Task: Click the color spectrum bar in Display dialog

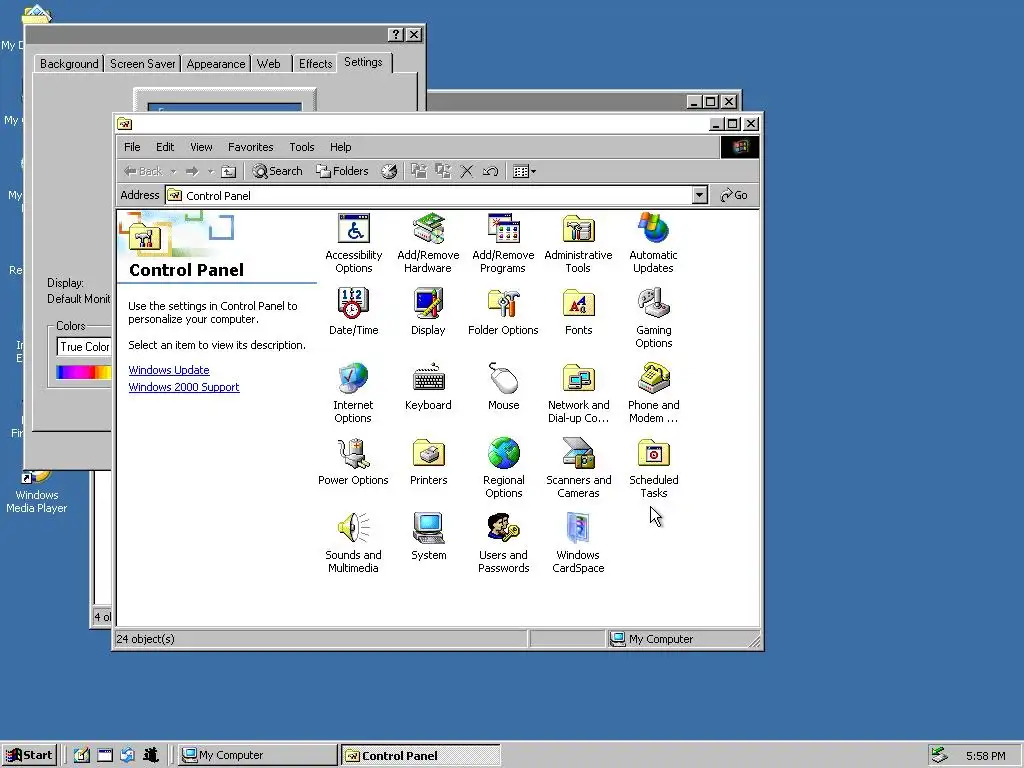Action: point(84,372)
